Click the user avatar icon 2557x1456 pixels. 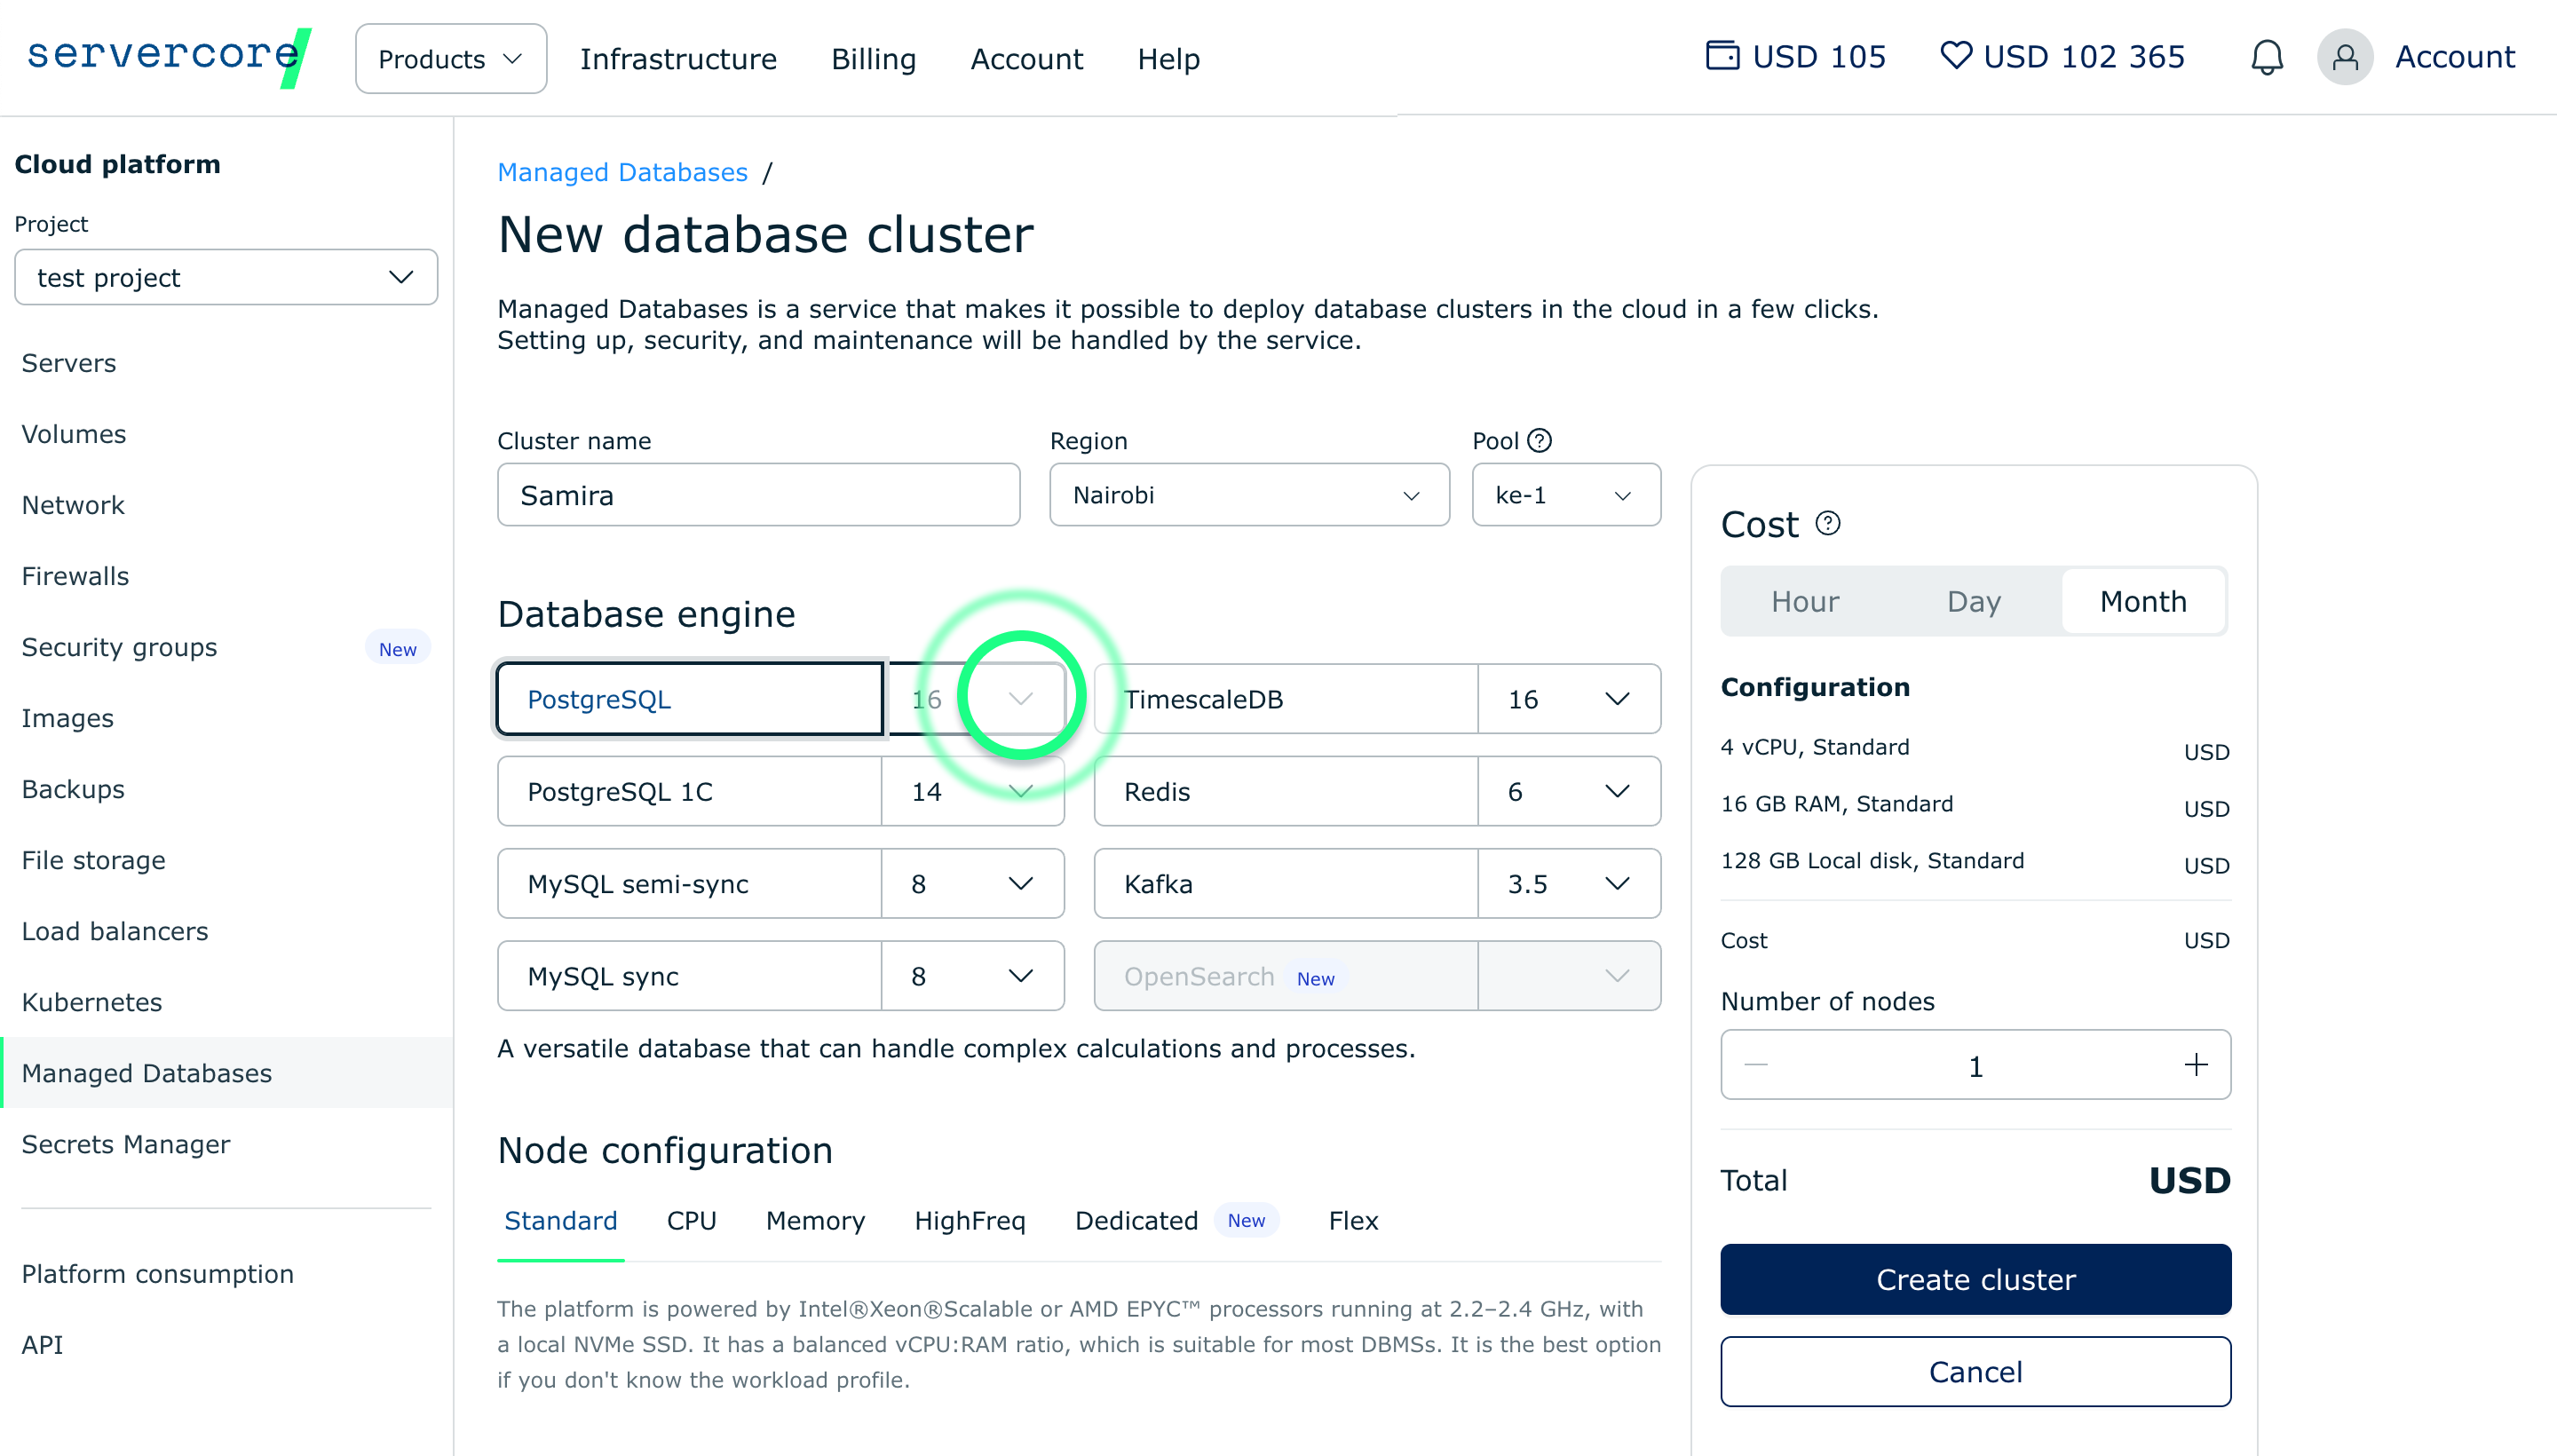tap(2344, 57)
